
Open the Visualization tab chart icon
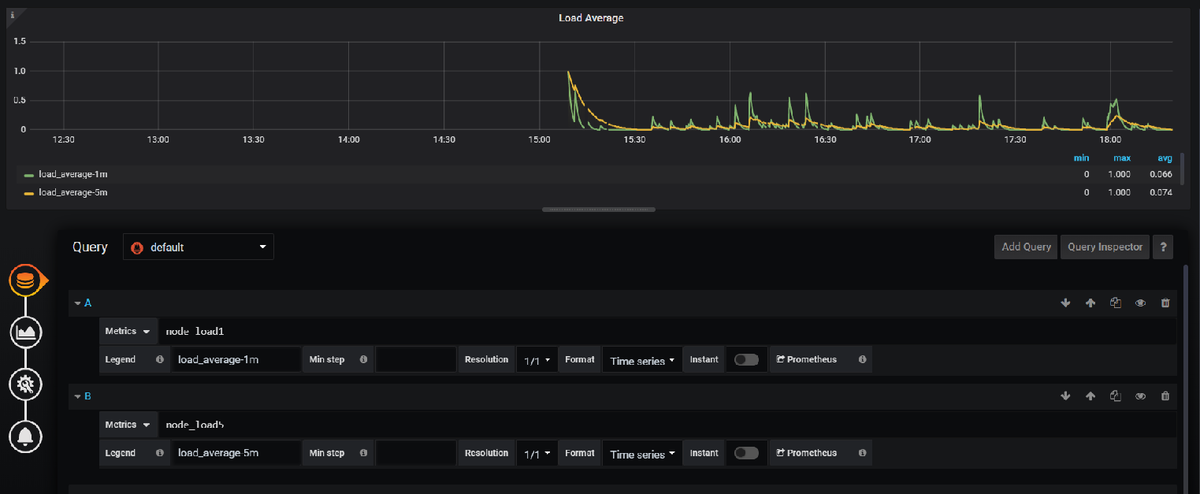[24, 332]
